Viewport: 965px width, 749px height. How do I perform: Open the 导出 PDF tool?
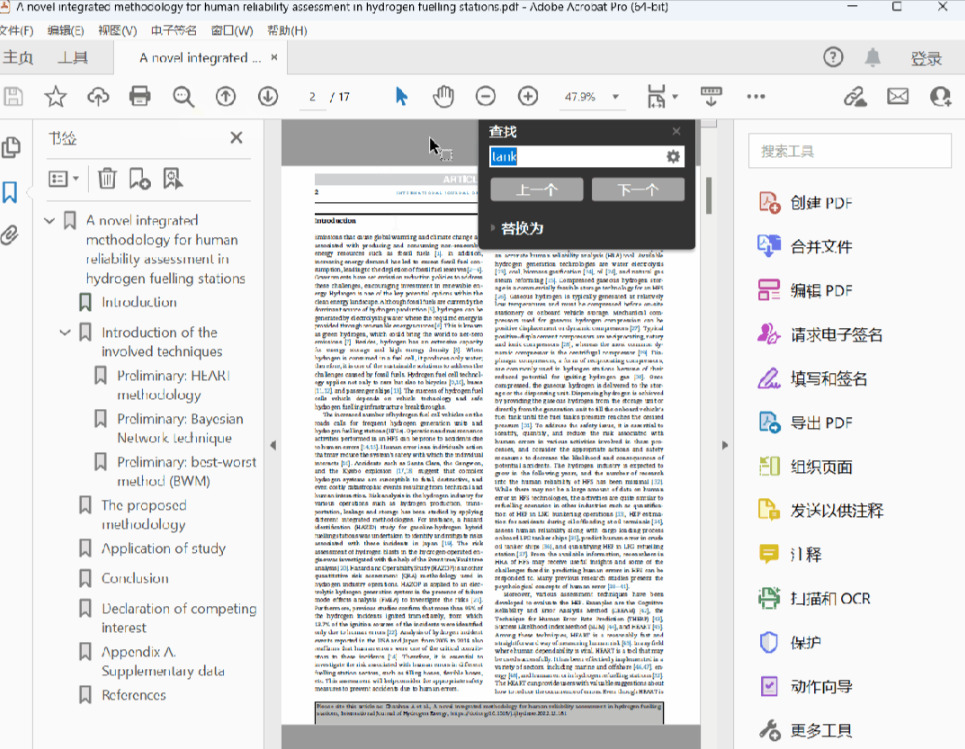click(821, 423)
